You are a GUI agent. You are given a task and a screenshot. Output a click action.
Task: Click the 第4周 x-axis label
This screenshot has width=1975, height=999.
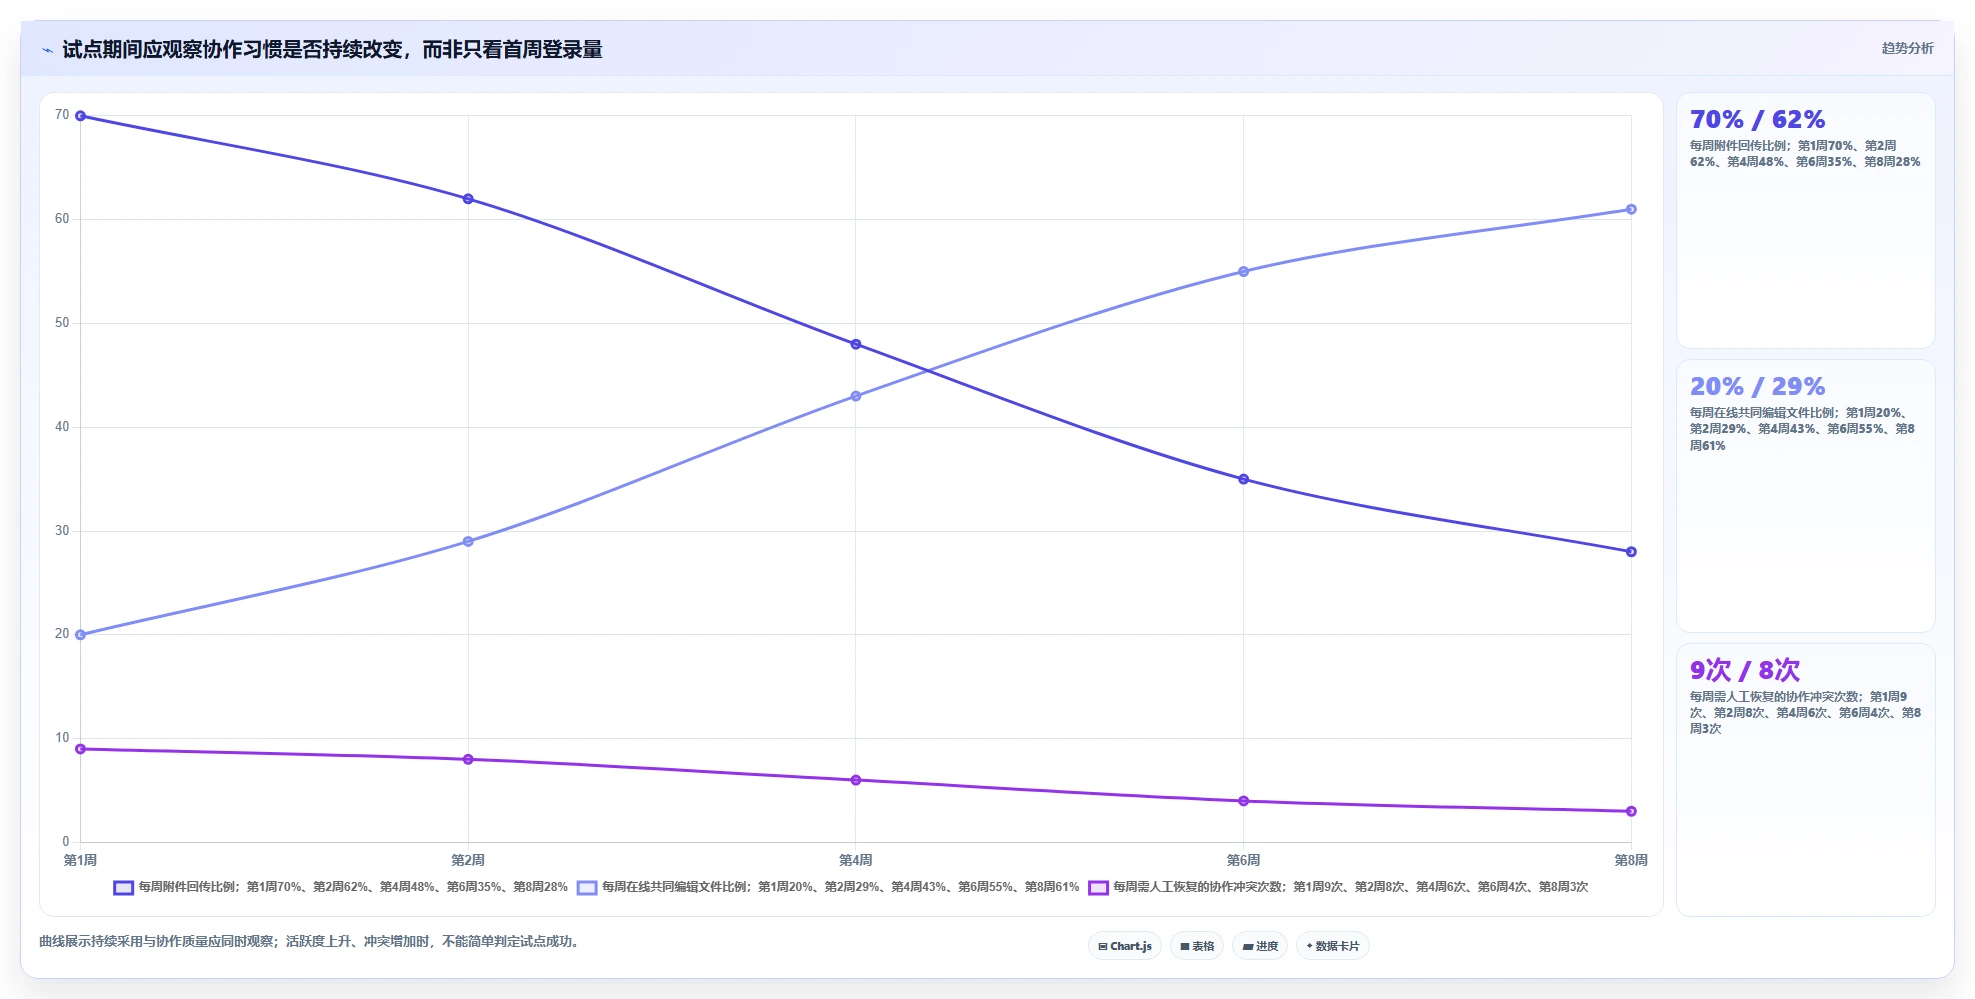pyautogui.click(x=856, y=860)
